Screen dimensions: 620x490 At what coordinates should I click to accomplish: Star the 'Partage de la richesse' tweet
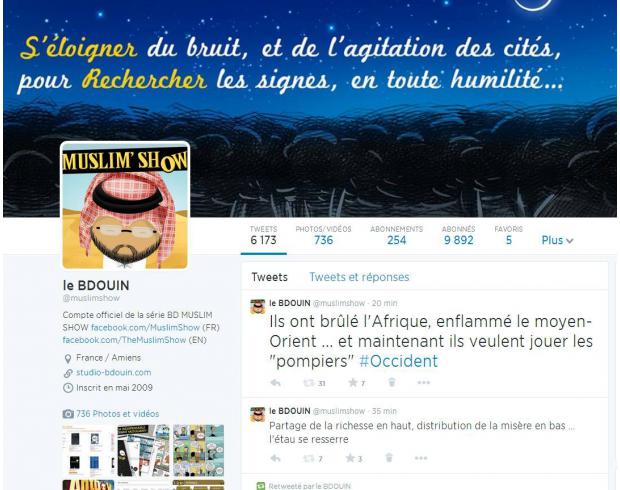point(350,458)
